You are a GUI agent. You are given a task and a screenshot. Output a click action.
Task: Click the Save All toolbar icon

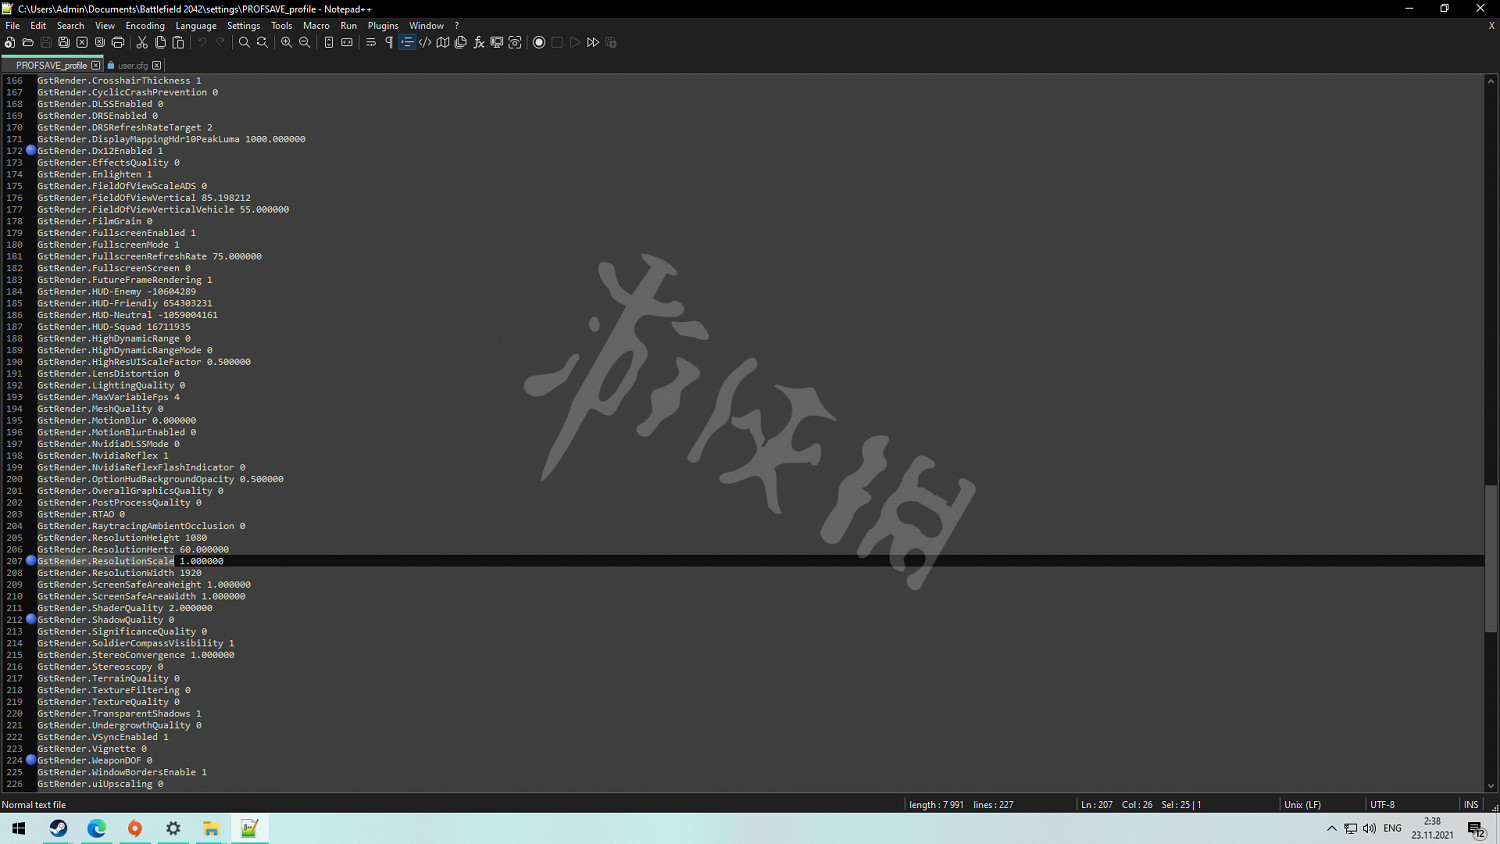point(64,43)
